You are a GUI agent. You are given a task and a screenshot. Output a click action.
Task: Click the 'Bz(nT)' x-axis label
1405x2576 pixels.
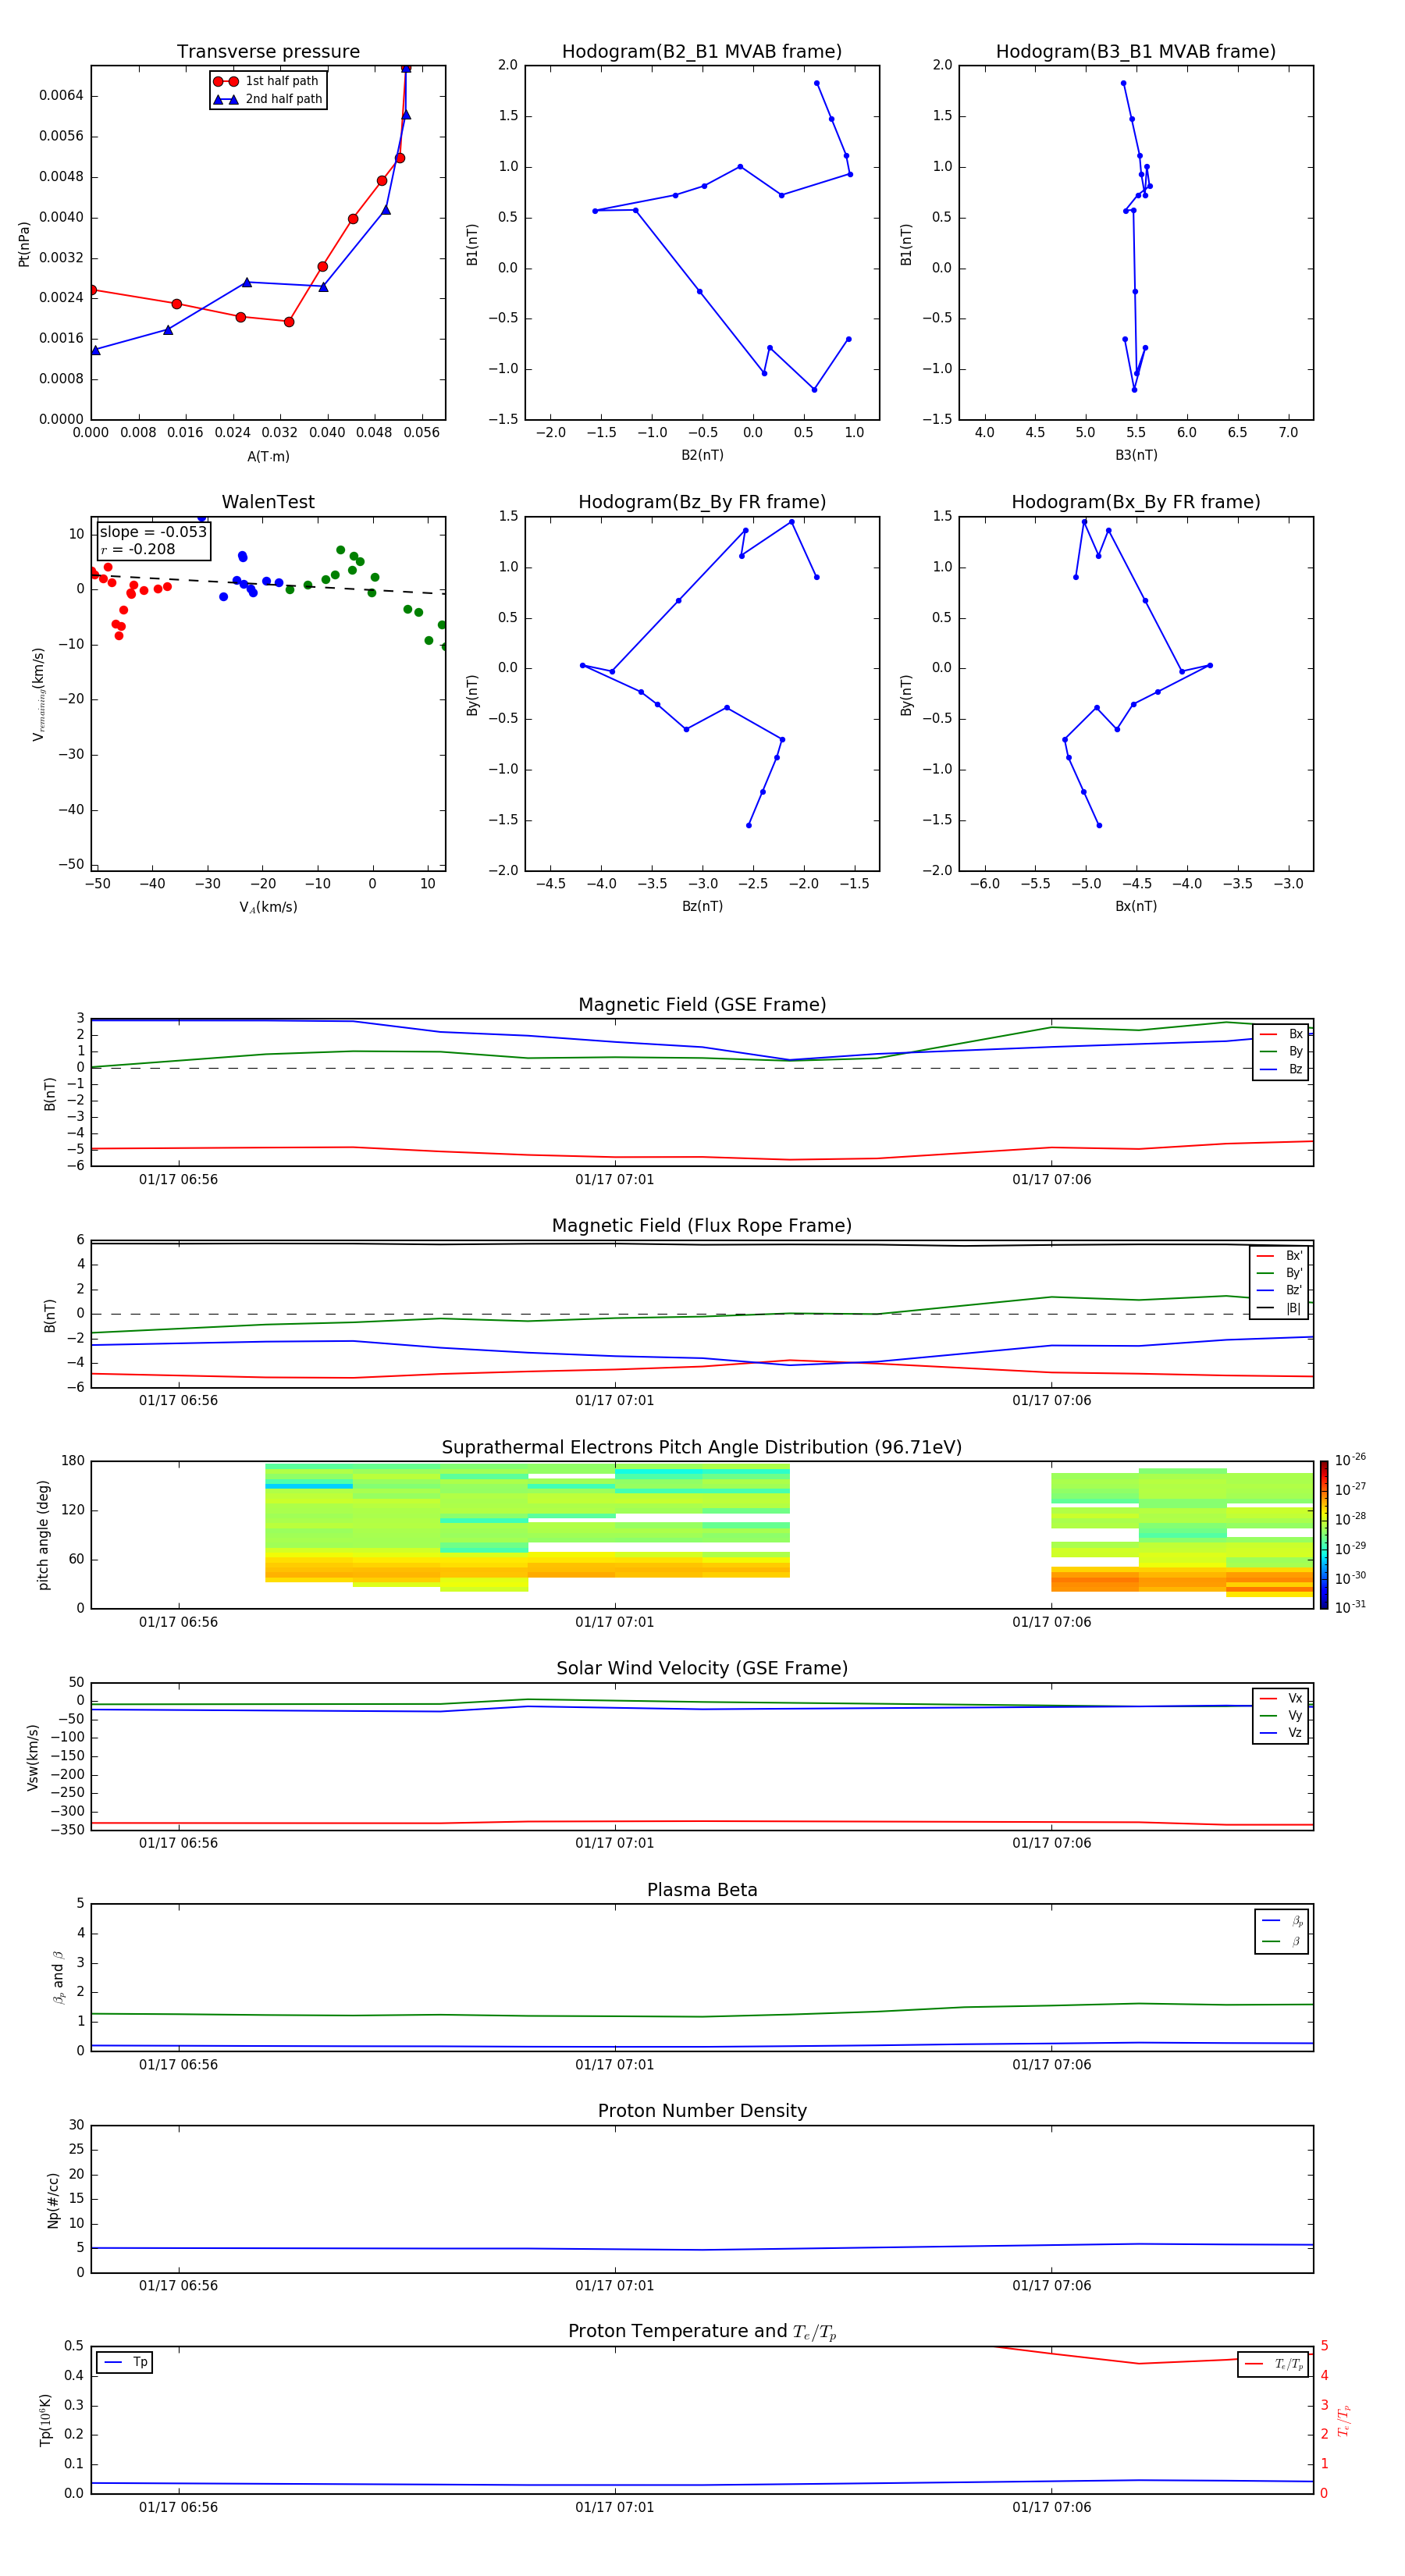(x=702, y=906)
